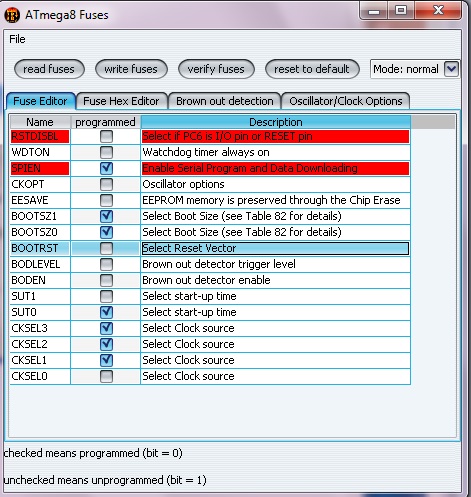Image resolution: width=471 pixels, height=497 pixels.
Task: Maximize the ATmega8 Fuses window
Action: (401, 11)
